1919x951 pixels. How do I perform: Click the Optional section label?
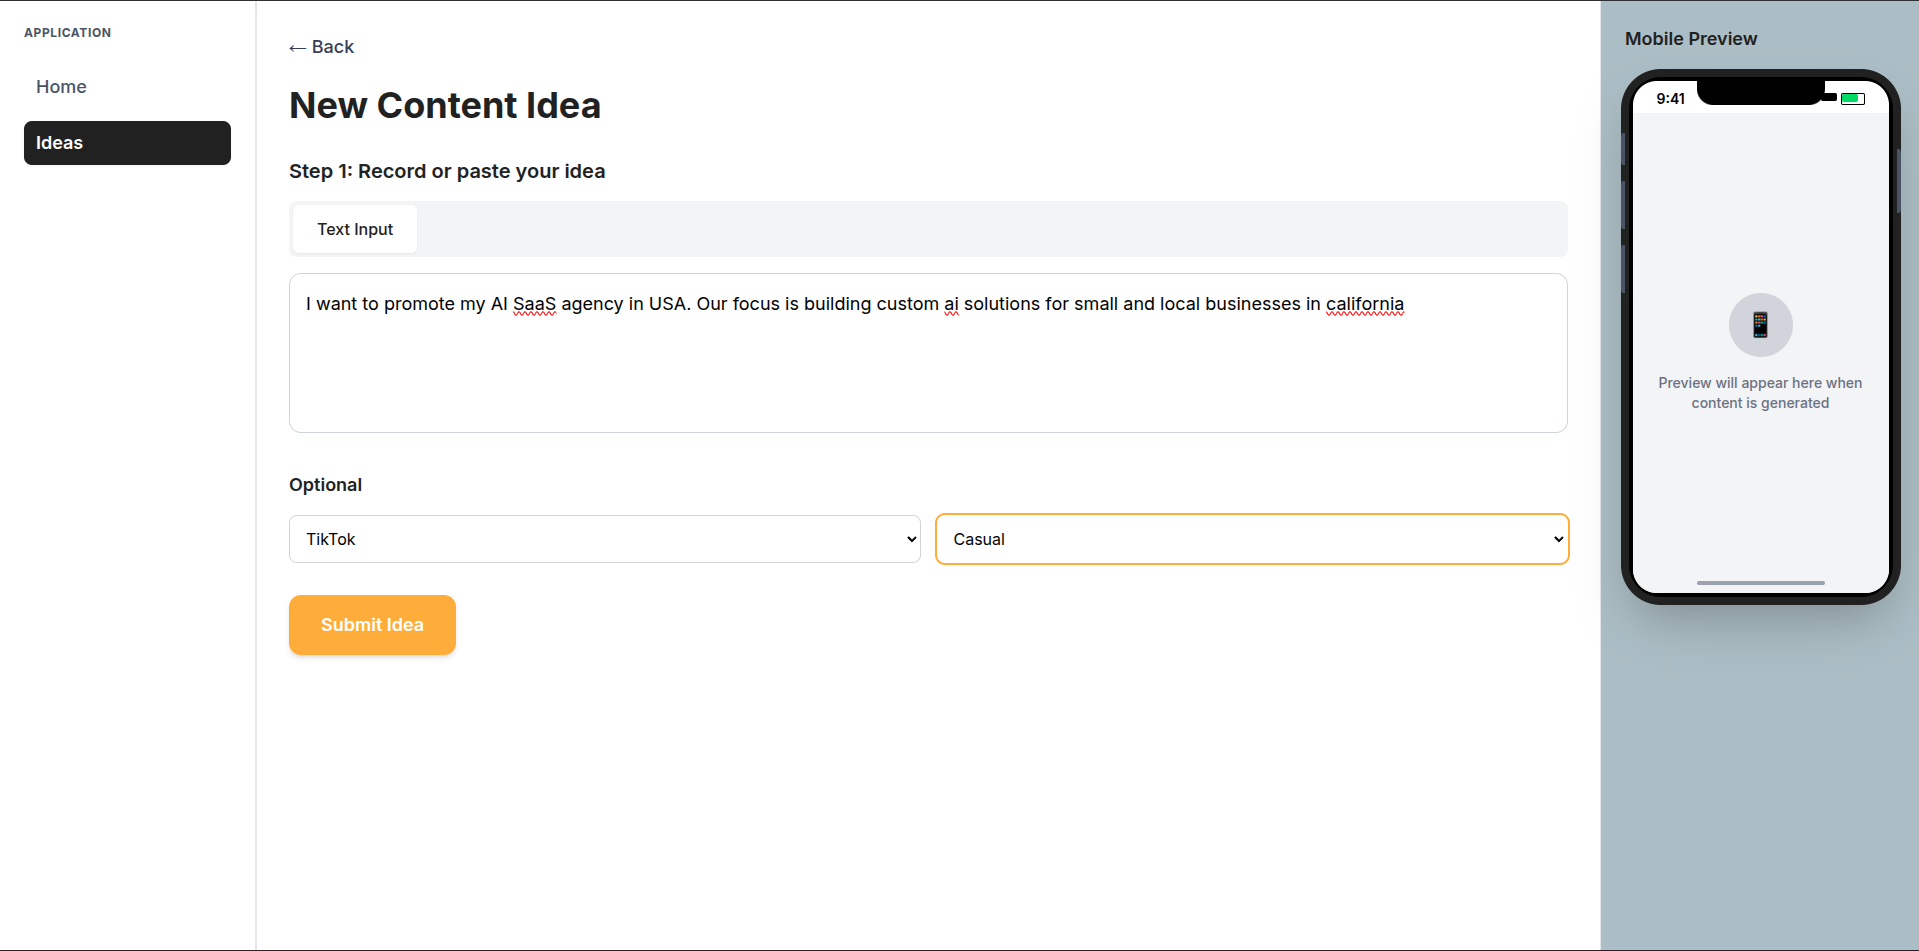pos(325,485)
